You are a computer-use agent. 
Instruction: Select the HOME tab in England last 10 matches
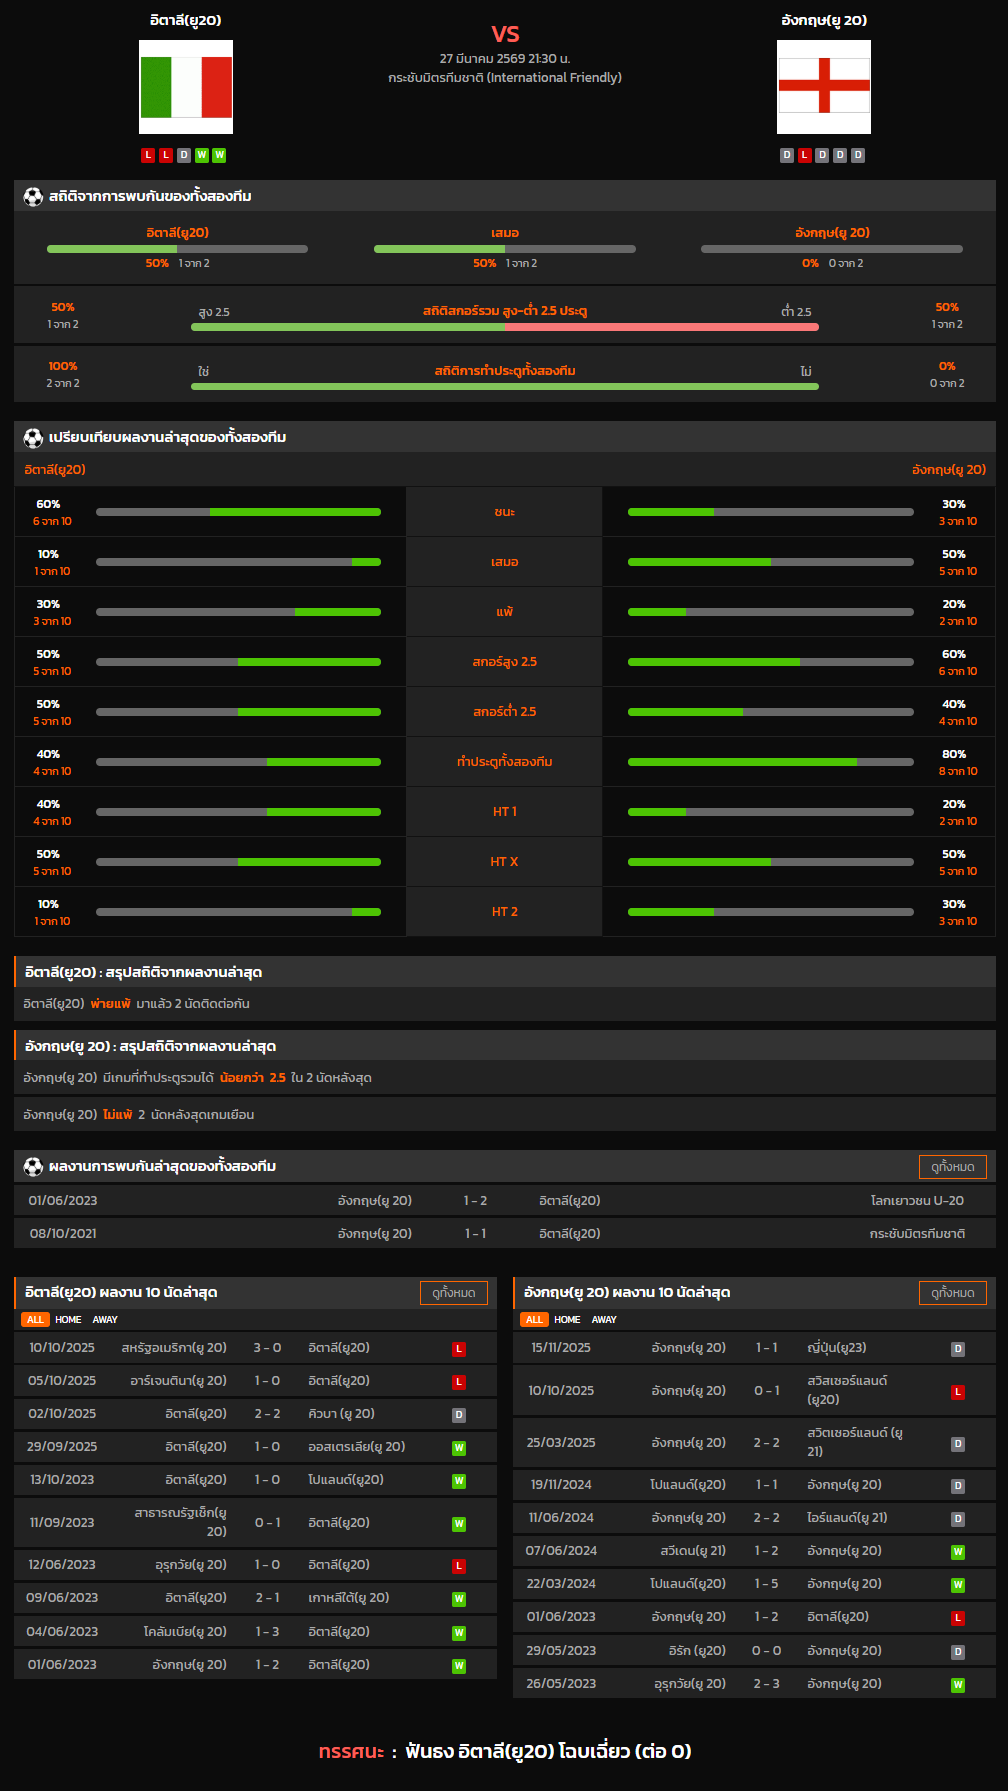click(567, 1320)
